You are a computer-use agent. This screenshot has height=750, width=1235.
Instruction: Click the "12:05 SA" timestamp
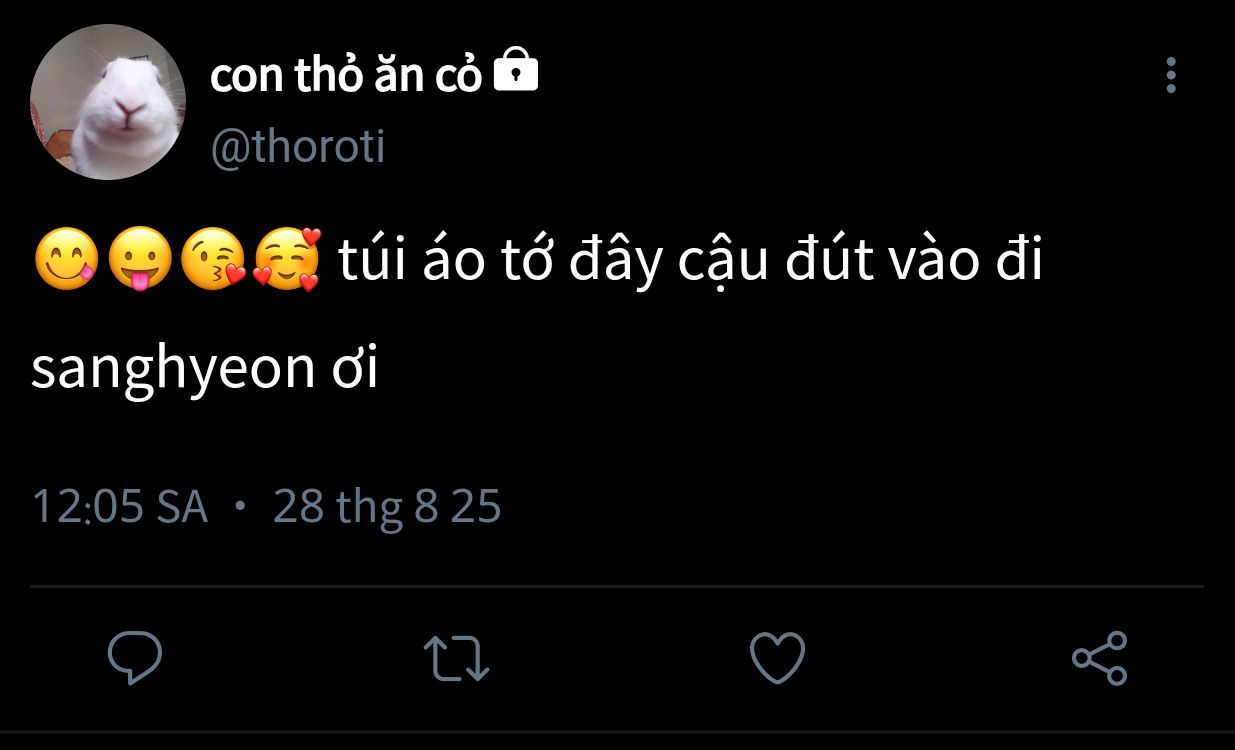pos(120,507)
